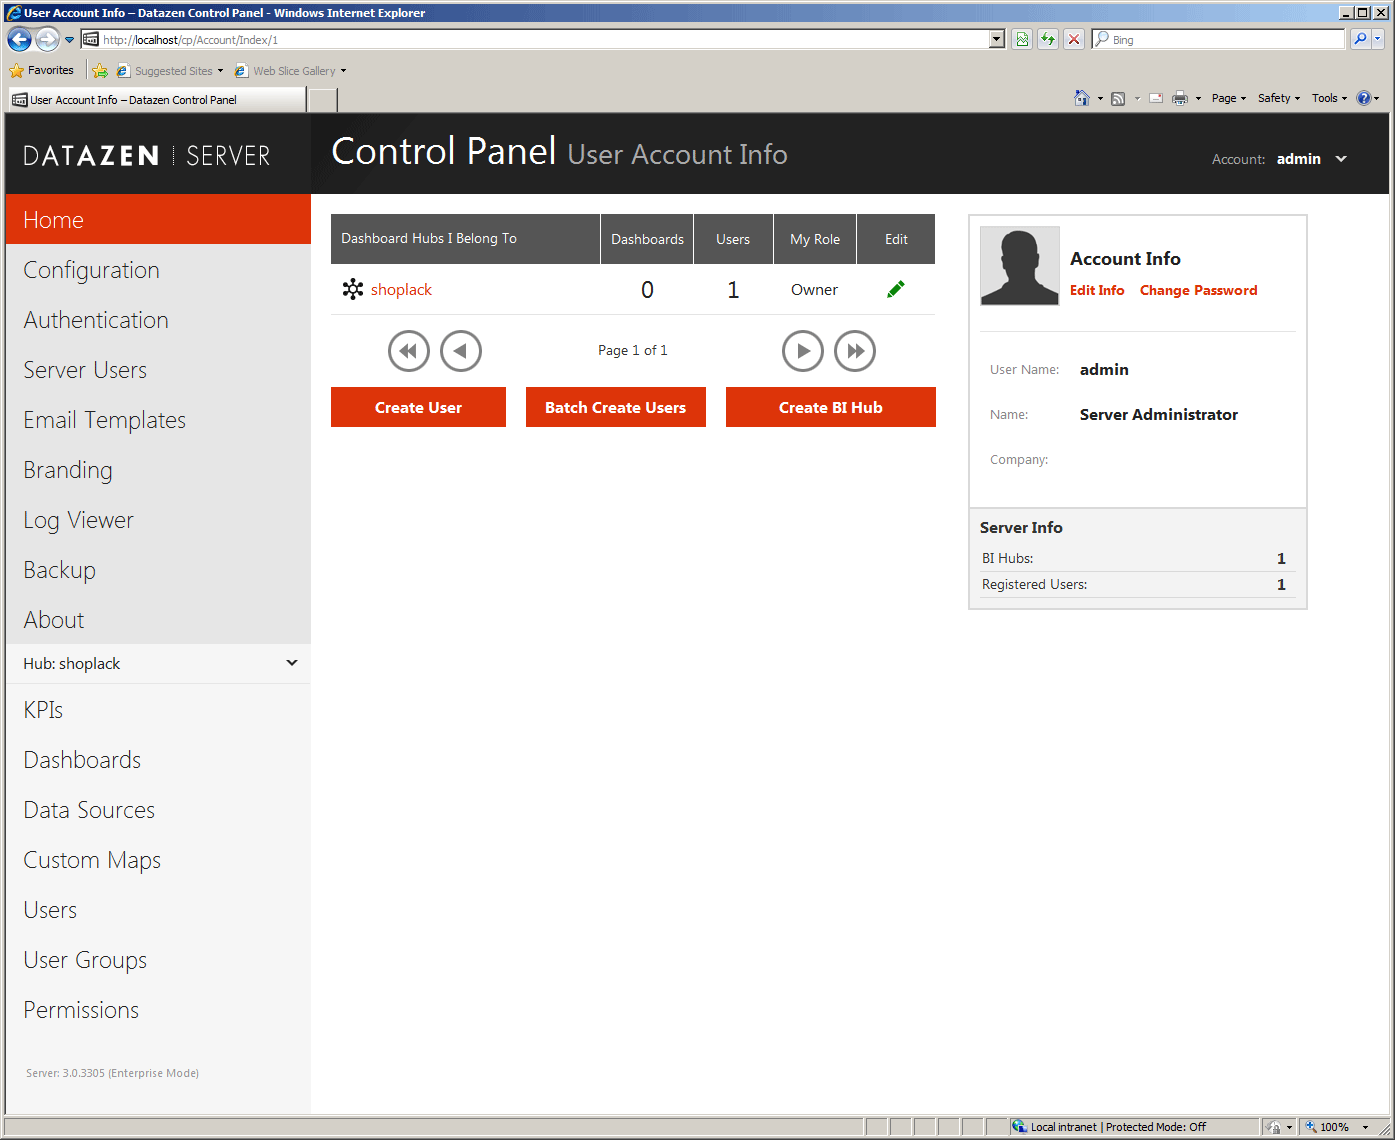Click the Change Password link

(1199, 290)
